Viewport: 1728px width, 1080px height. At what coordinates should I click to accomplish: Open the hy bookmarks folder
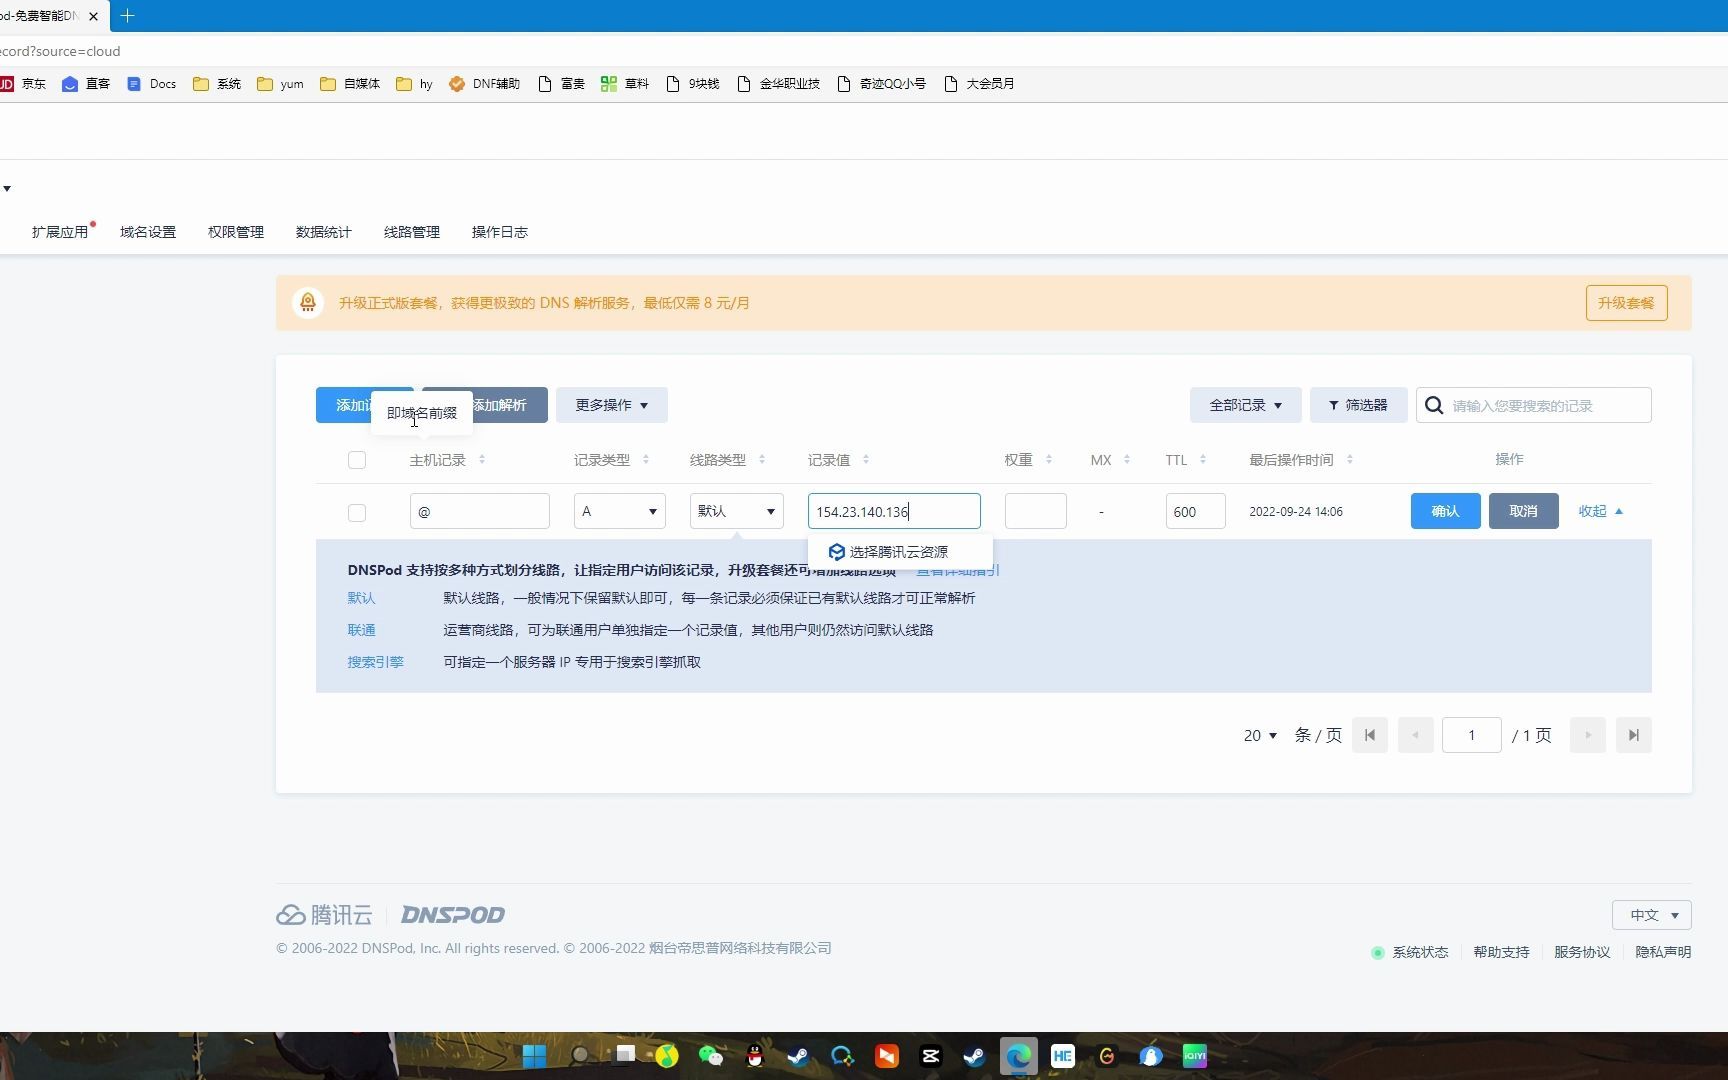(x=415, y=84)
